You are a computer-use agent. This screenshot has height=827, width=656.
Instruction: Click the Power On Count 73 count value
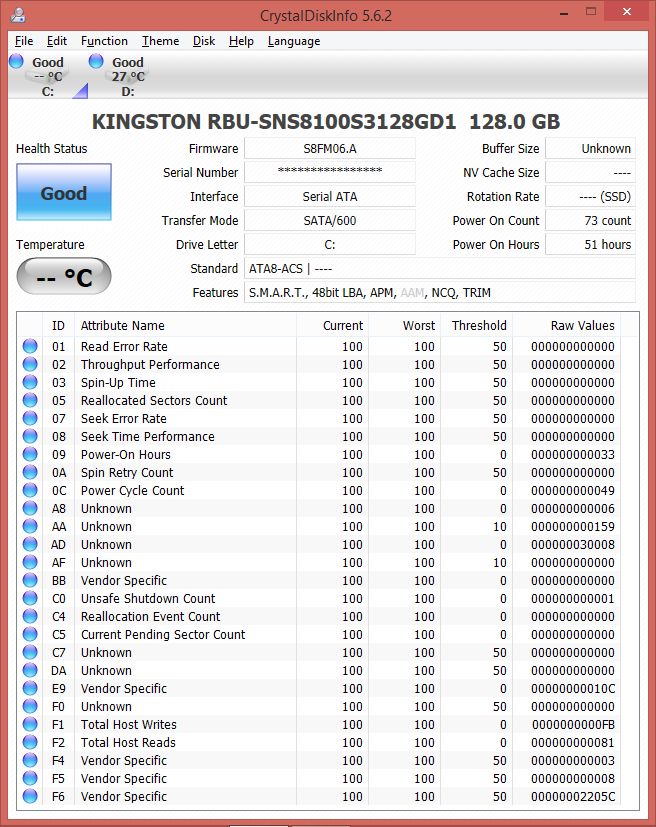point(590,220)
